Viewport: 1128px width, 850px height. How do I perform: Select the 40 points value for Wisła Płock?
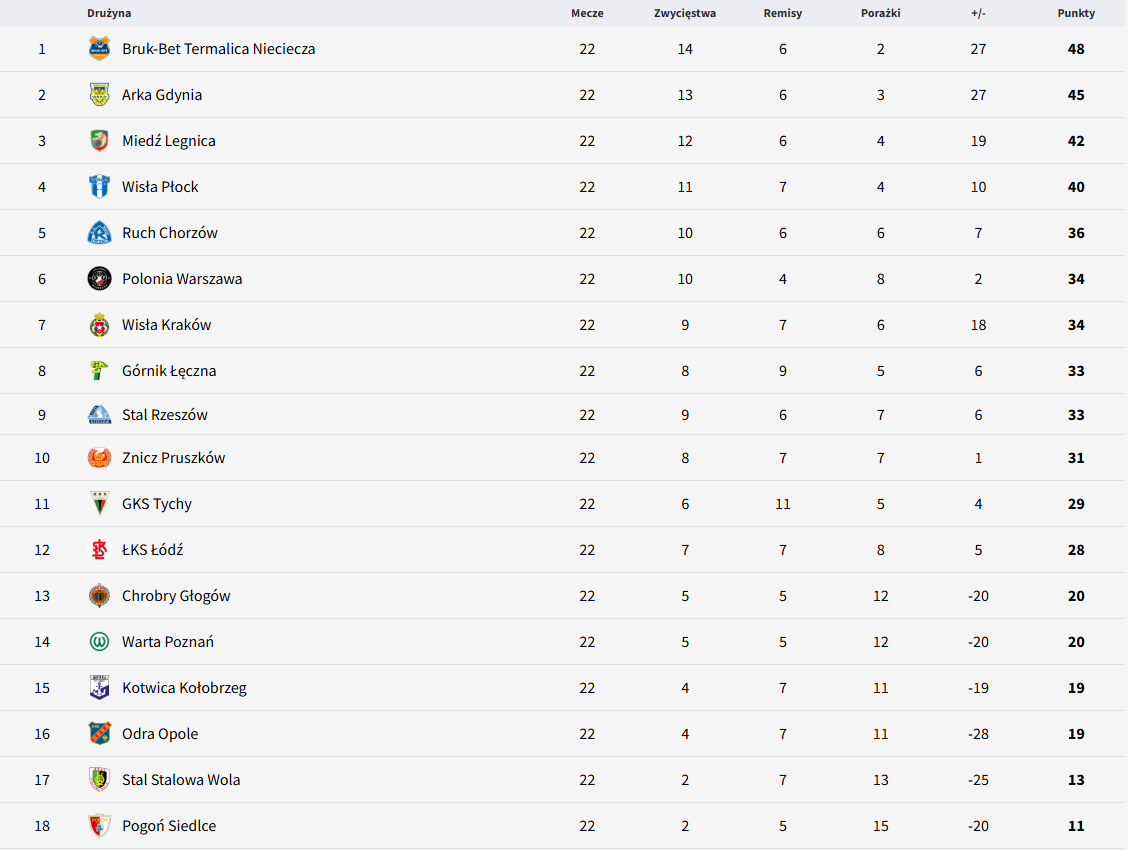click(x=1076, y=187)
